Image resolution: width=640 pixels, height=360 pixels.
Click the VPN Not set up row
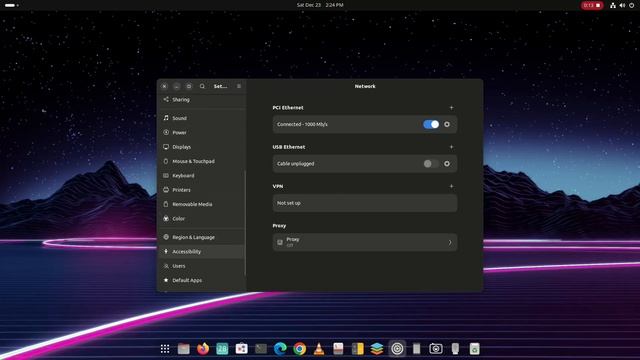365,203
